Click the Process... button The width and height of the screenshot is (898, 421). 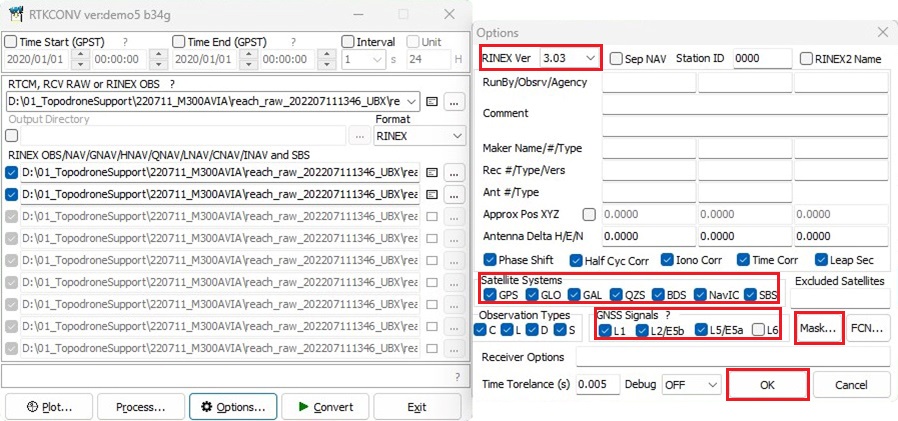tap(141, 407)
